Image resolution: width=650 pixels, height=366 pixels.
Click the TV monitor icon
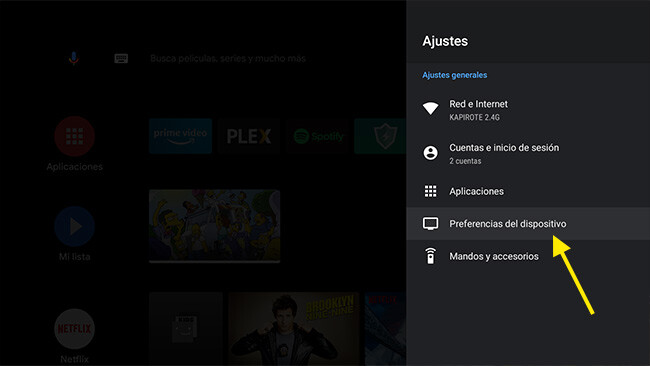(x=430, y=224)
